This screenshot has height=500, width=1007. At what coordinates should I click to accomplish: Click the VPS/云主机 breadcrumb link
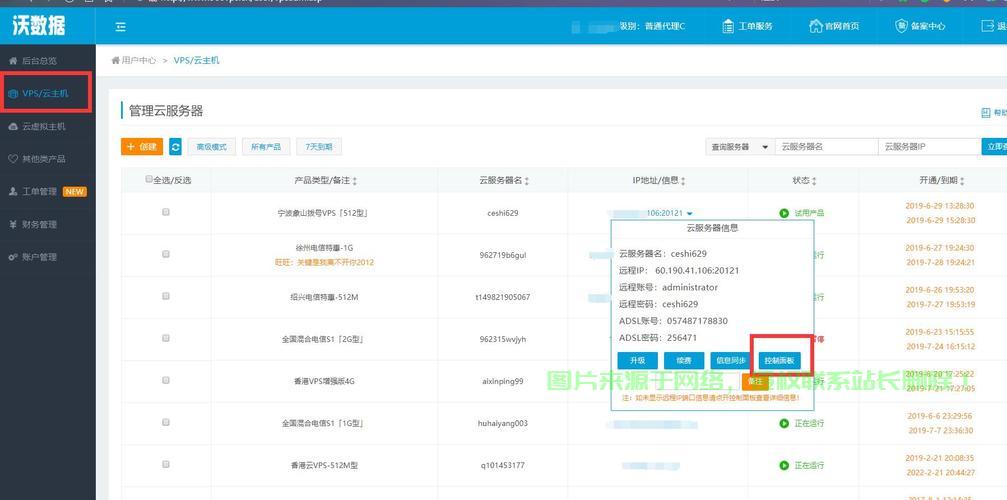(197, 60)
